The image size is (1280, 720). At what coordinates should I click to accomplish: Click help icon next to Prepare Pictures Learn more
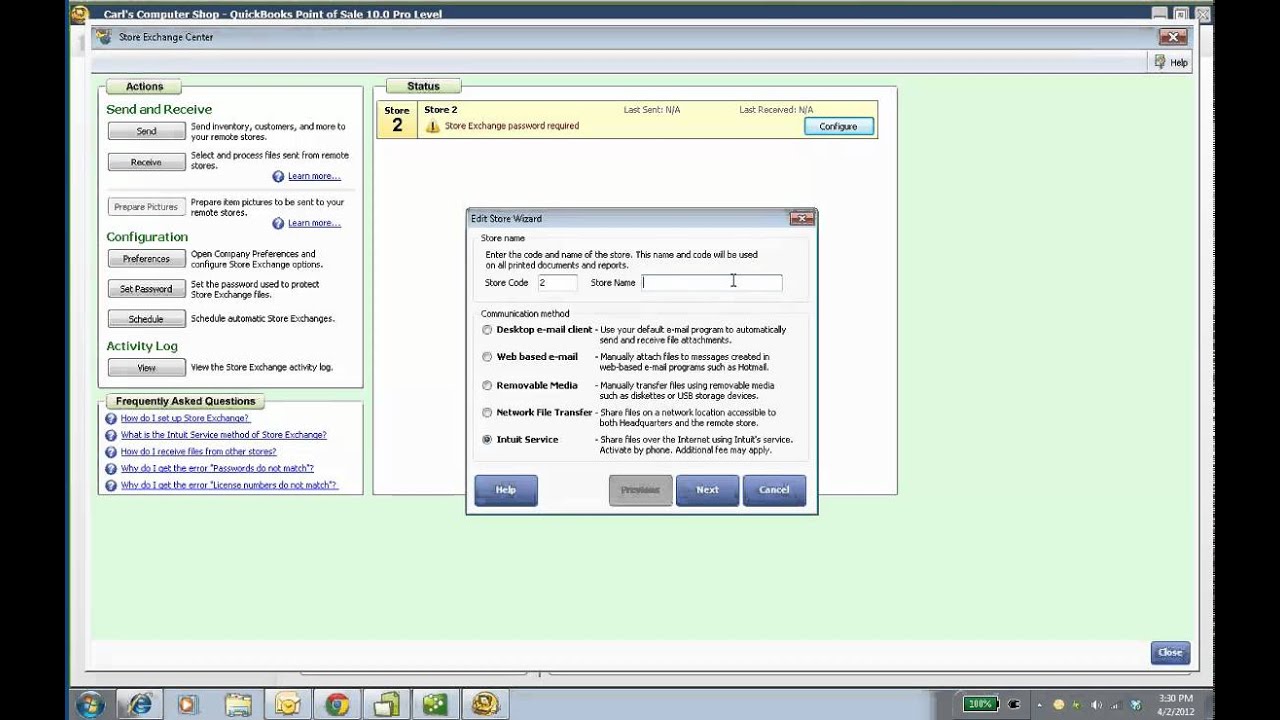(x=278, y=223)
